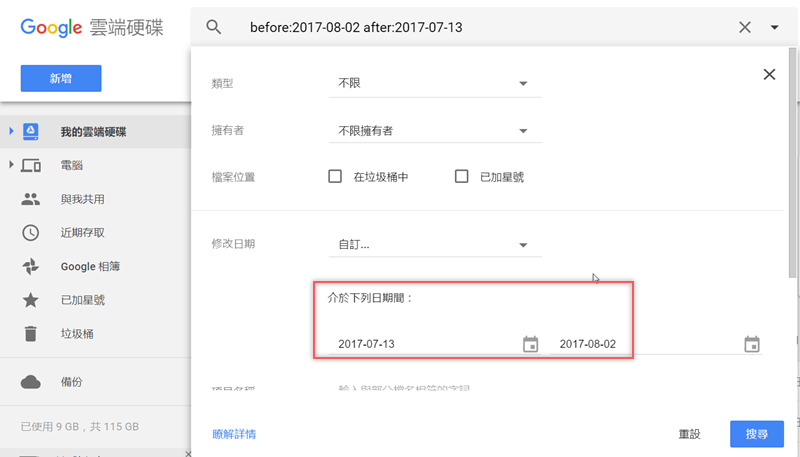The image size is (800, 457).
Task: Open 與我共用 in the sidebar
Action: click(83, 199)
